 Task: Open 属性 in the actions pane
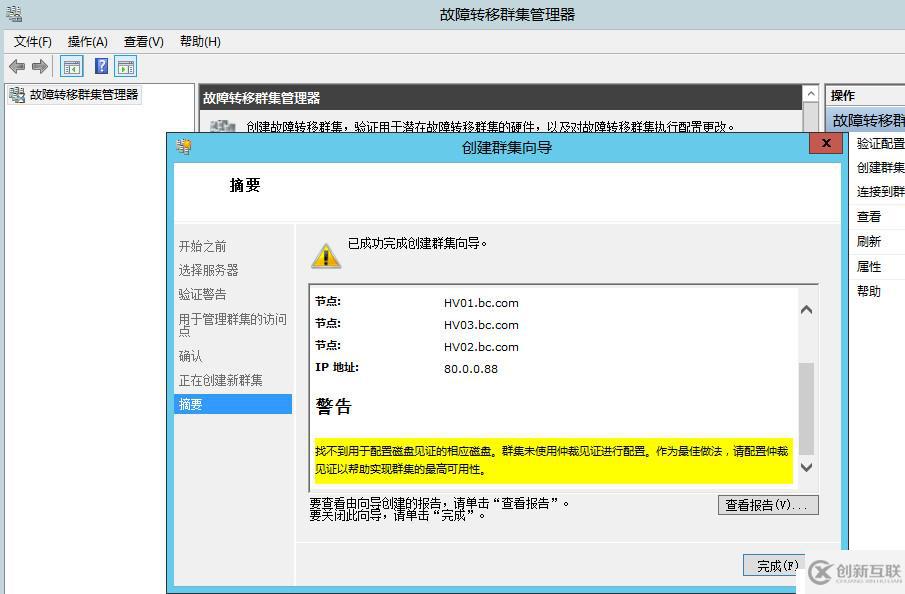pyautogui.click(x=869, y=267)
